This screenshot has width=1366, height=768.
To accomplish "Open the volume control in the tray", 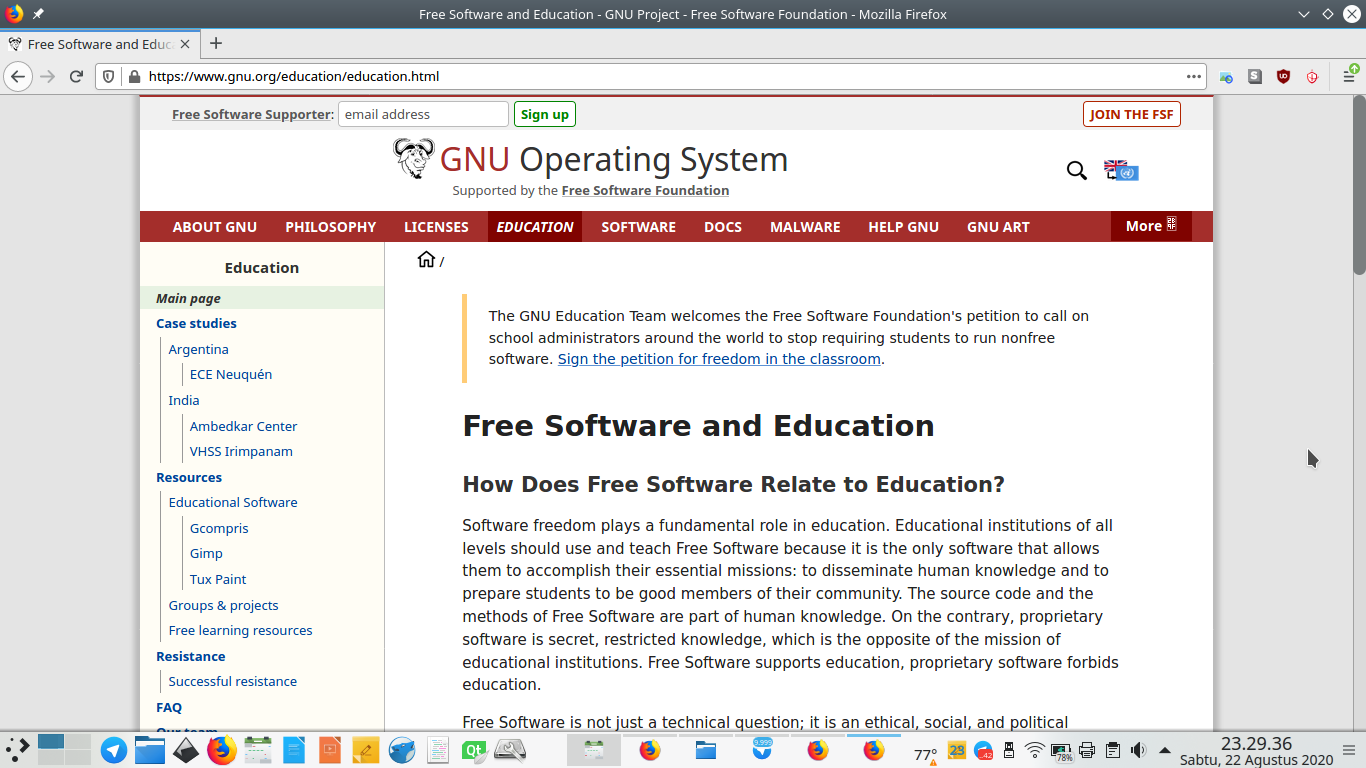I will click(x=1138, y=750).
